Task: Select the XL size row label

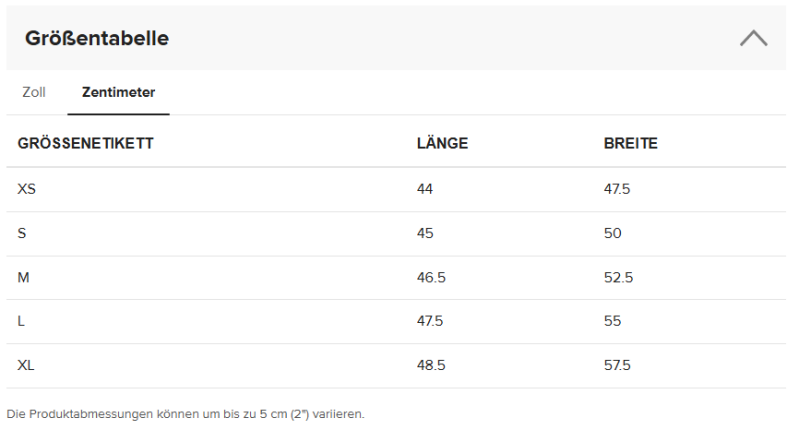Action: pos(27,365)
